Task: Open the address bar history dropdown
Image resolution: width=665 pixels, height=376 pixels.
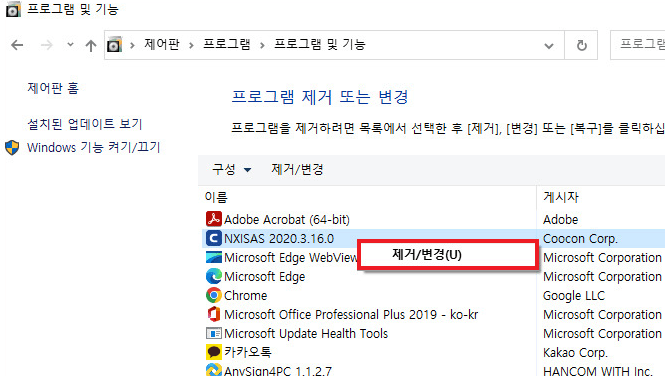Action: (x=549, y=45)
